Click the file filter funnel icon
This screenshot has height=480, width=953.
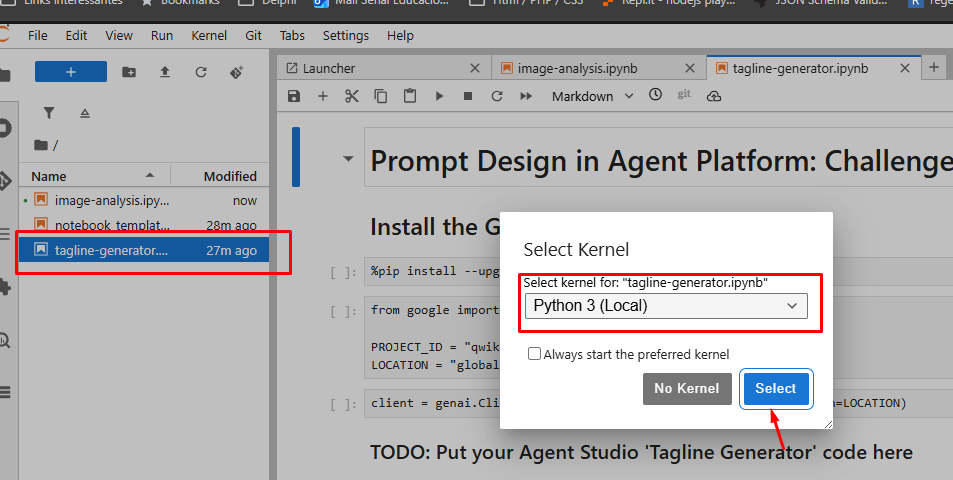[x=49, y=113]
